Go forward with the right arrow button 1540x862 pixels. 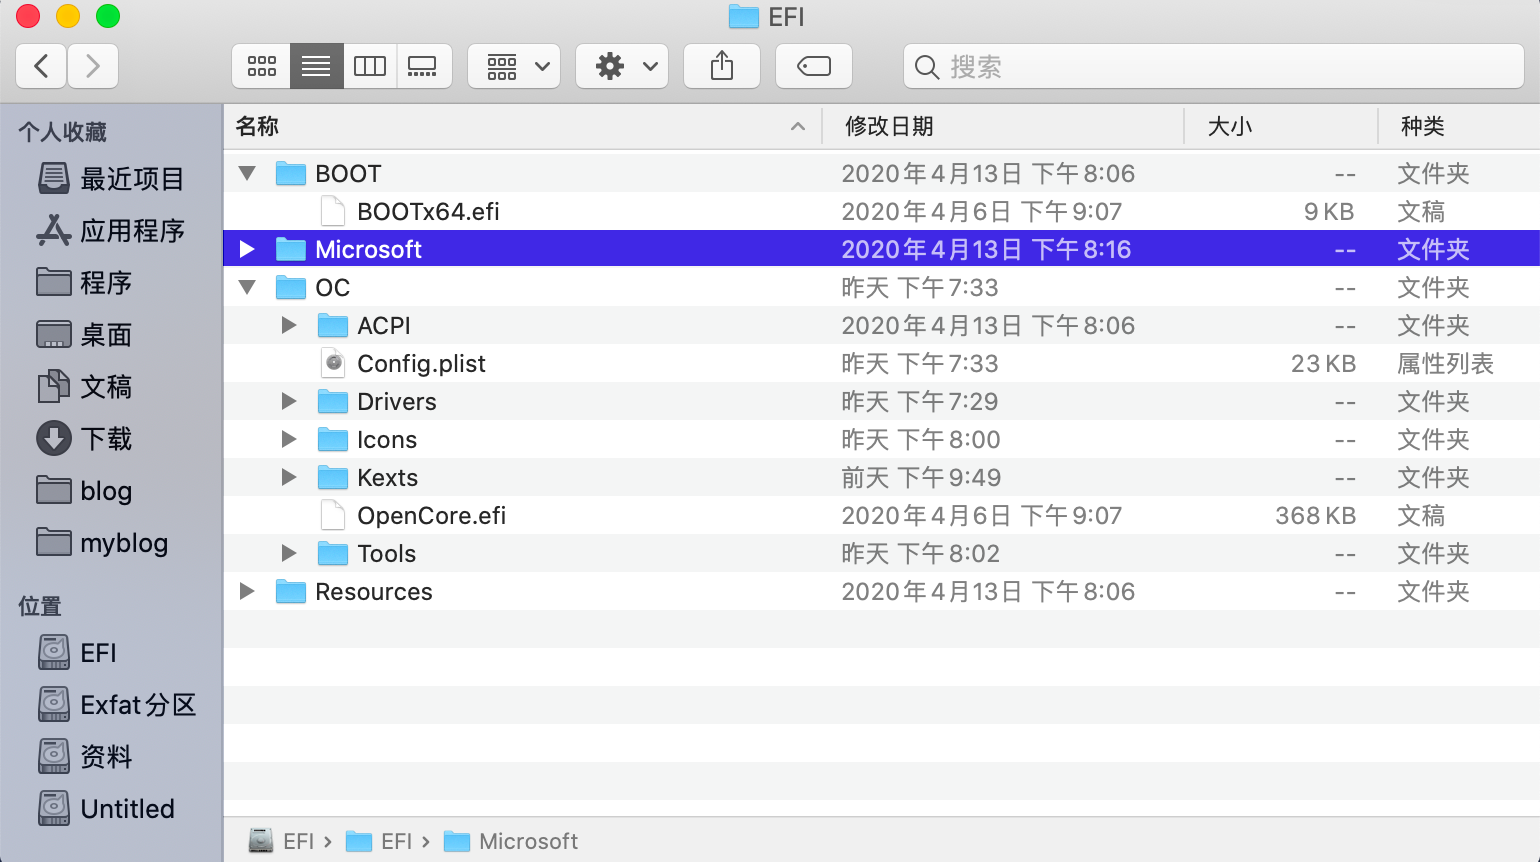click(93, 66)
